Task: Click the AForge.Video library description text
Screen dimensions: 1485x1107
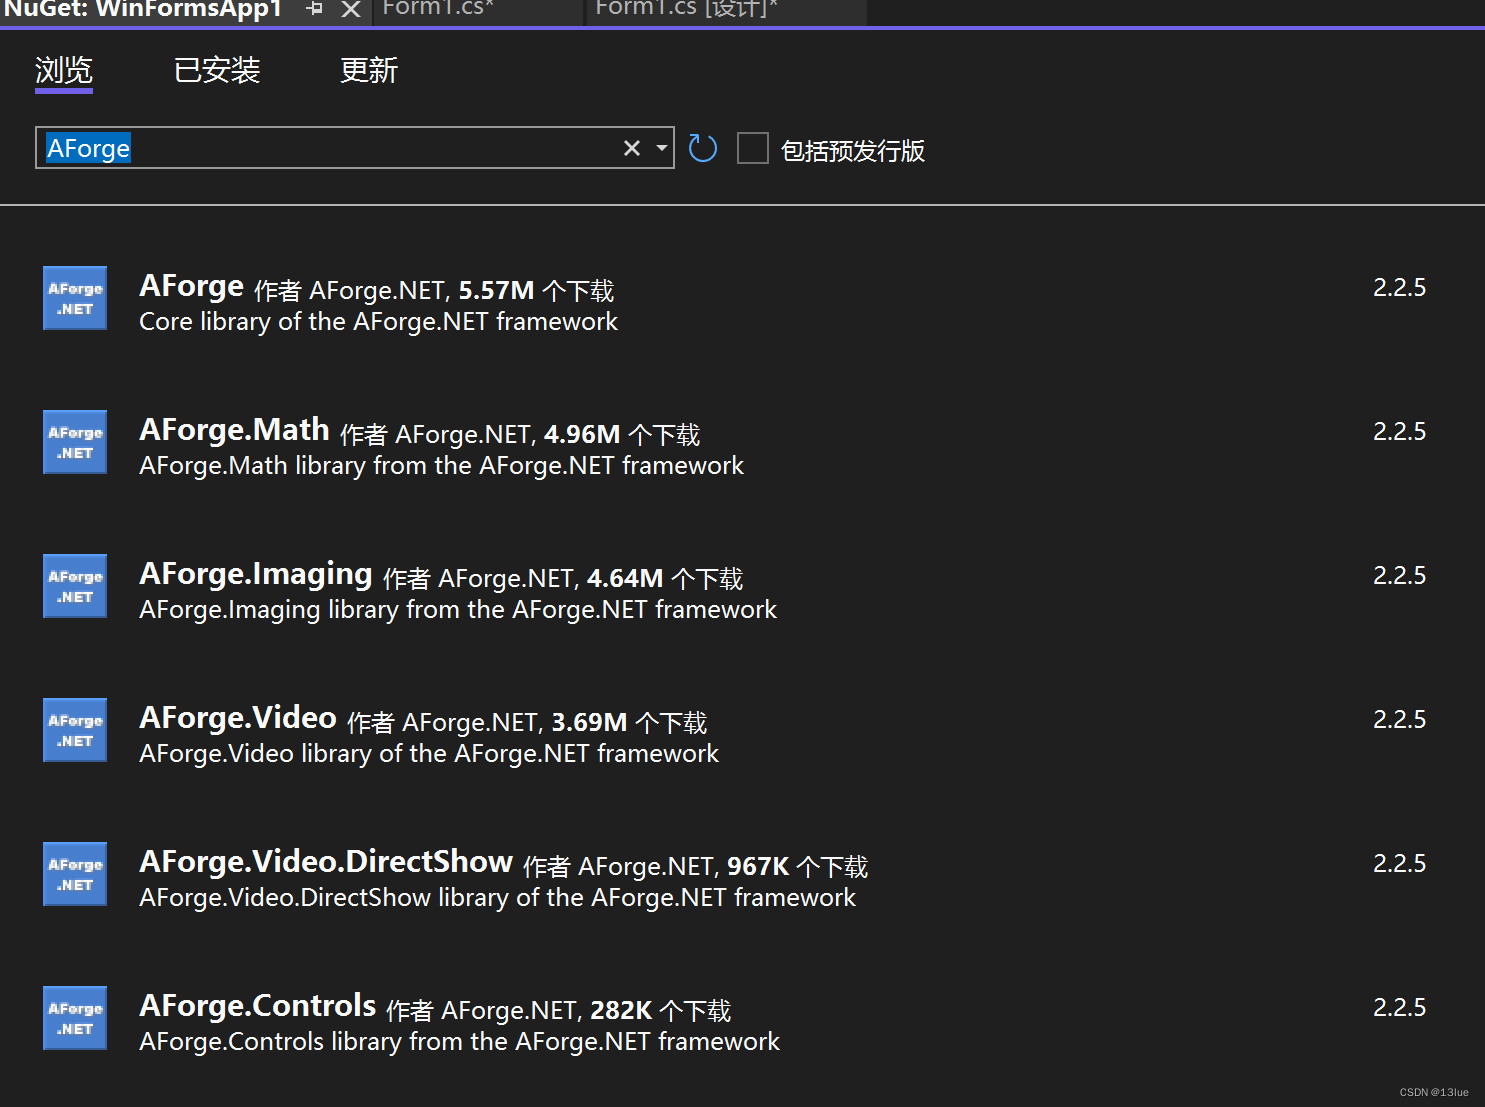Action: tap(429, 754)
